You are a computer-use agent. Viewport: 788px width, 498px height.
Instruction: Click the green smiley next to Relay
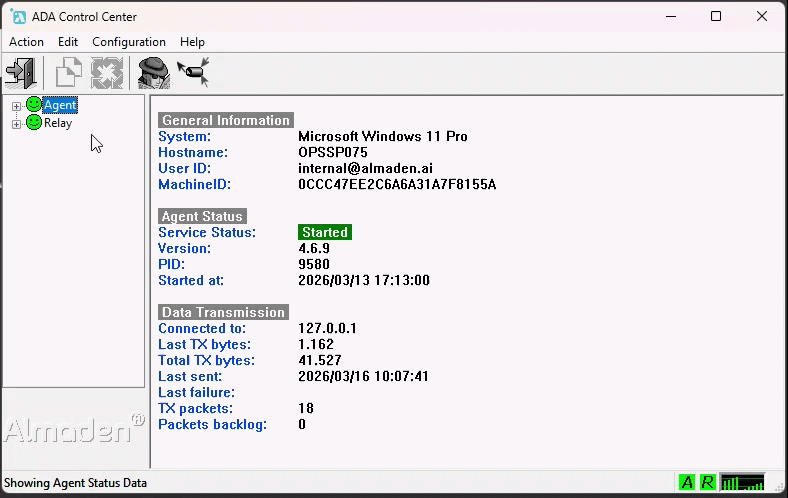(34, 123)
